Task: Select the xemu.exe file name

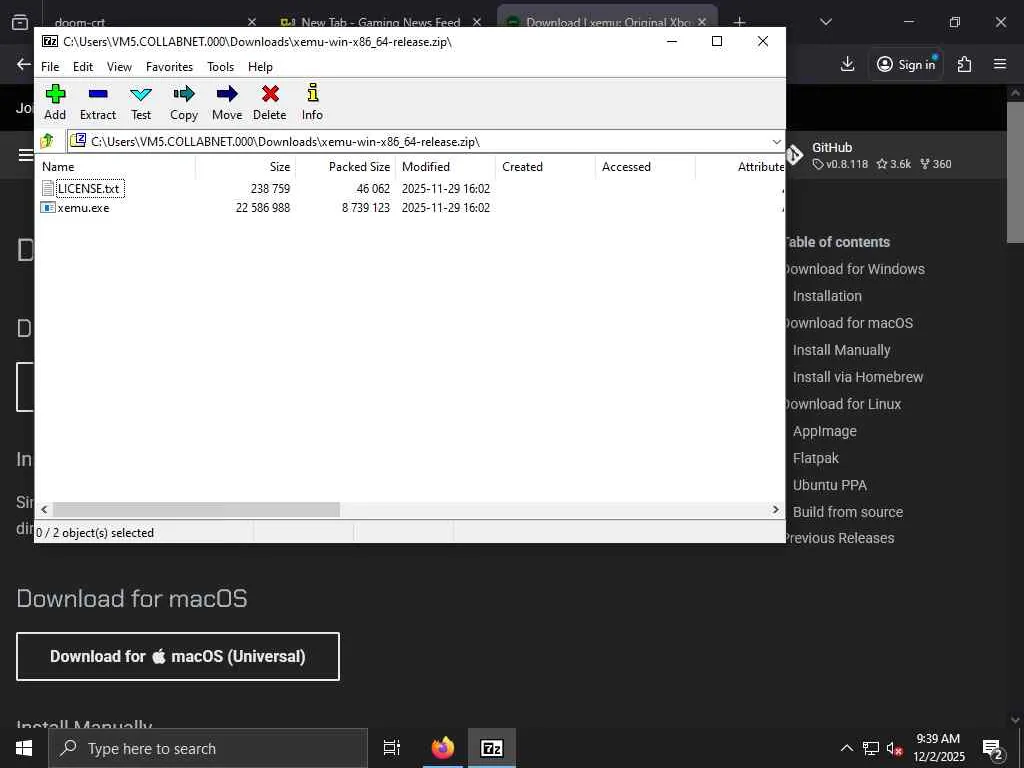Action: tap(83, 208)
